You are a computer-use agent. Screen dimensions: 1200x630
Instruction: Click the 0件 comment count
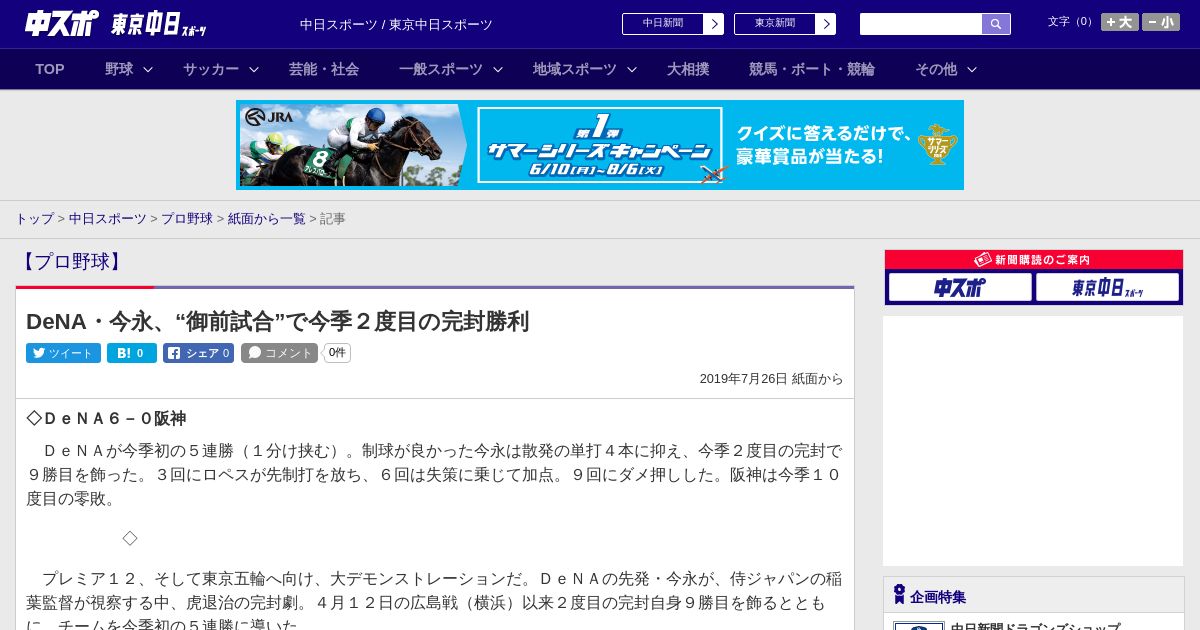pyautogui.click(x=337, y=353)
